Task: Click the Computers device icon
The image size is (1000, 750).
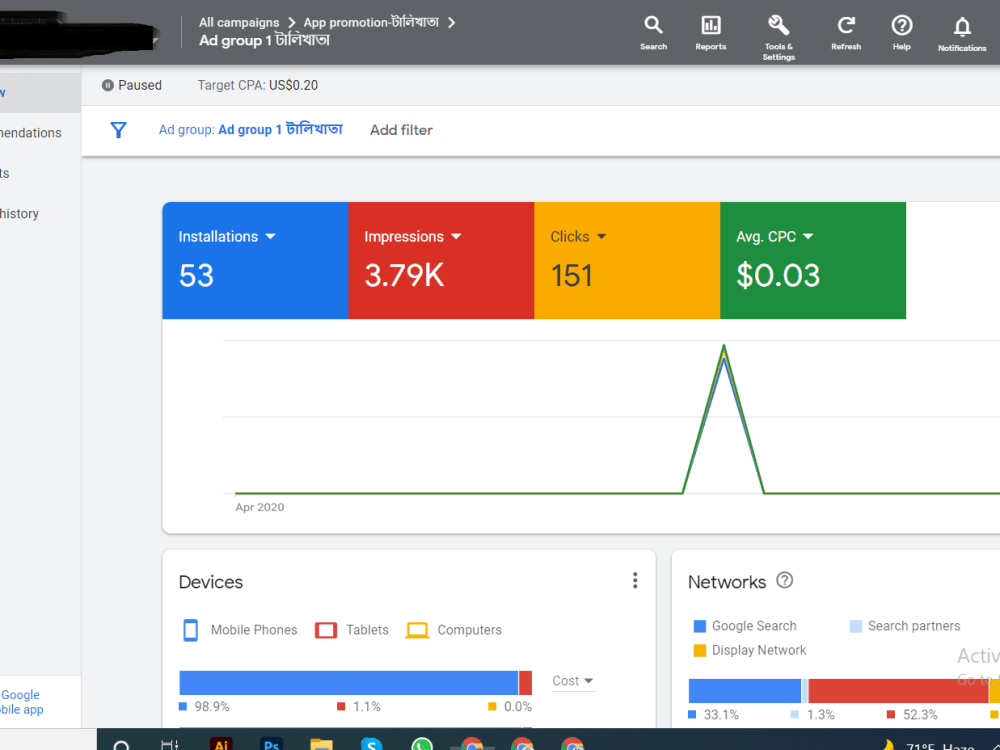Action: 417,630
